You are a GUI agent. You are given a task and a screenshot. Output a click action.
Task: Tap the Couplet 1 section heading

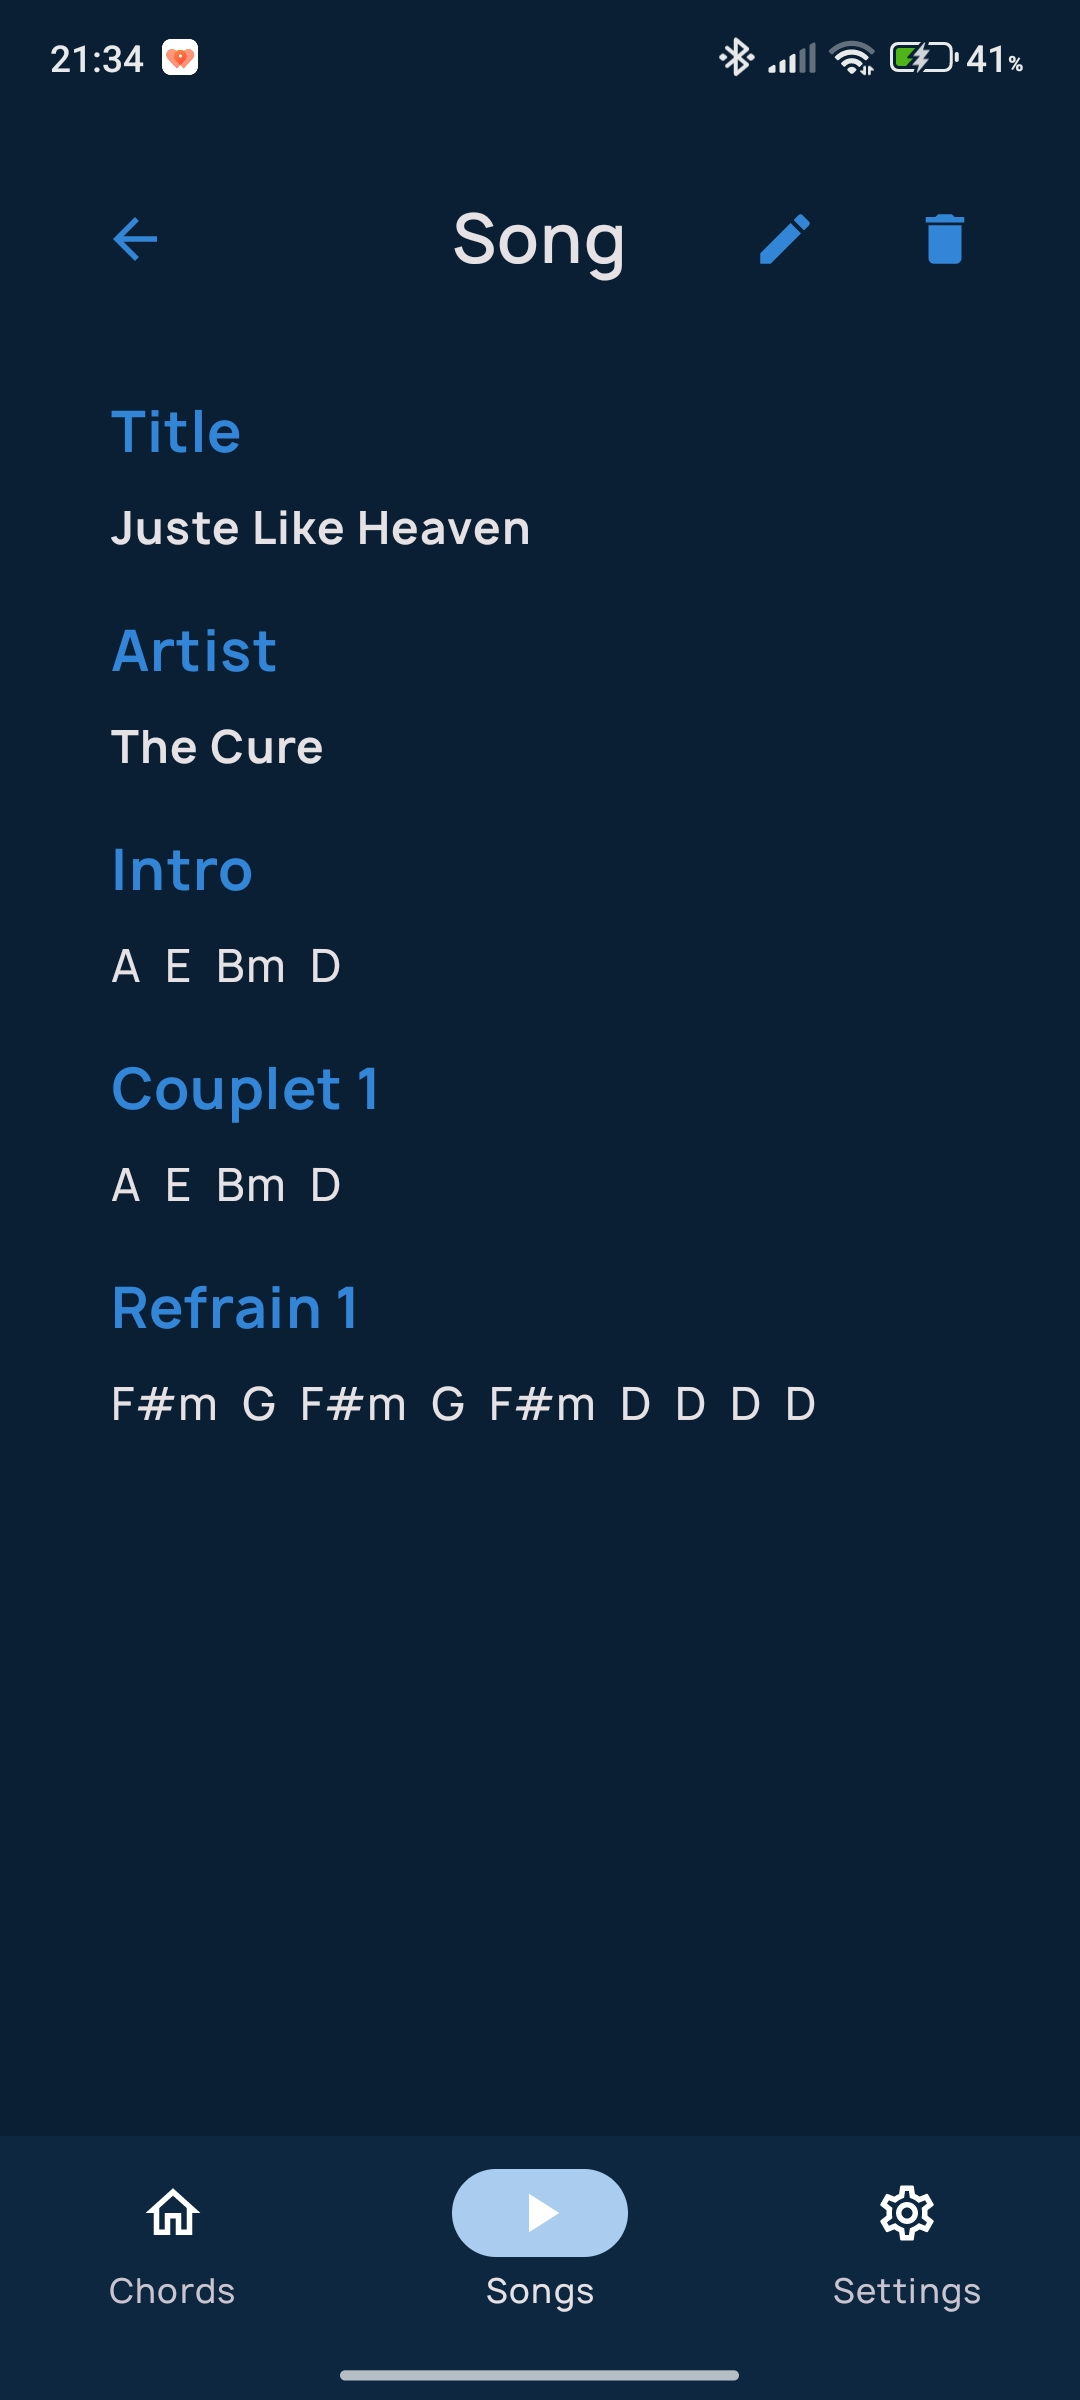click(x=245, y=1089)
